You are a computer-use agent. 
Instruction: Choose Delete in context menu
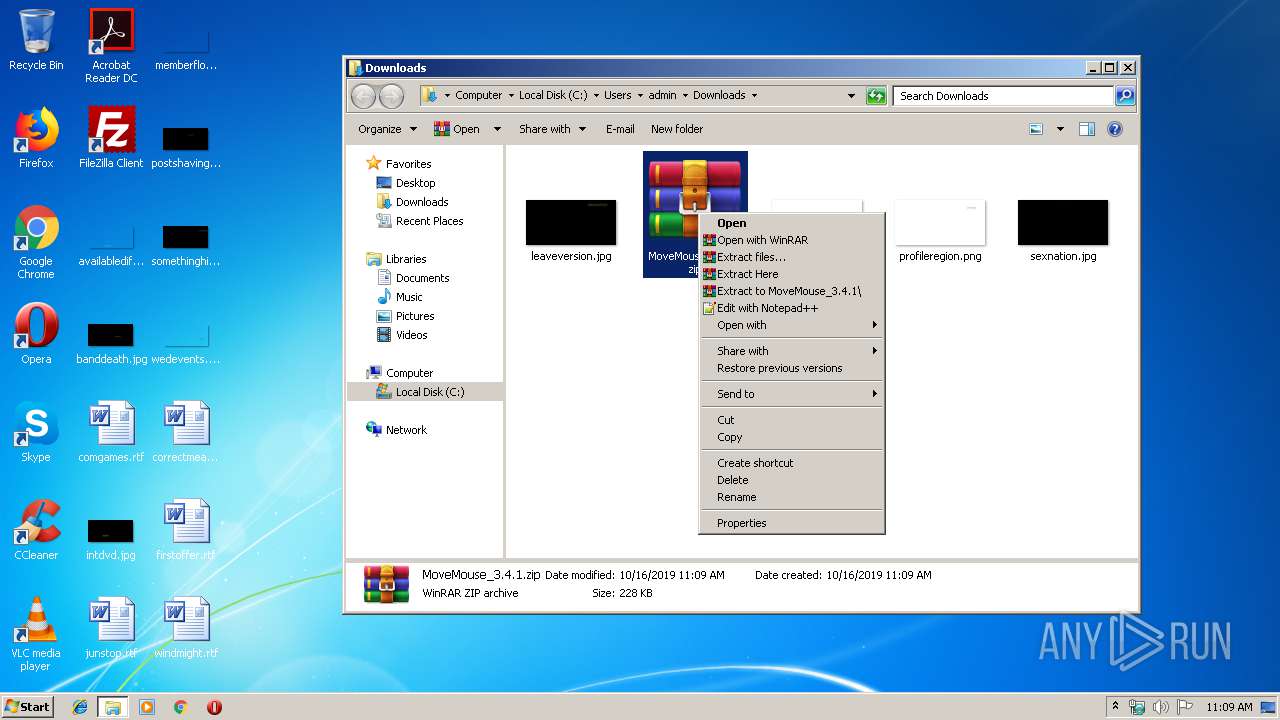[x=790, y=480]
